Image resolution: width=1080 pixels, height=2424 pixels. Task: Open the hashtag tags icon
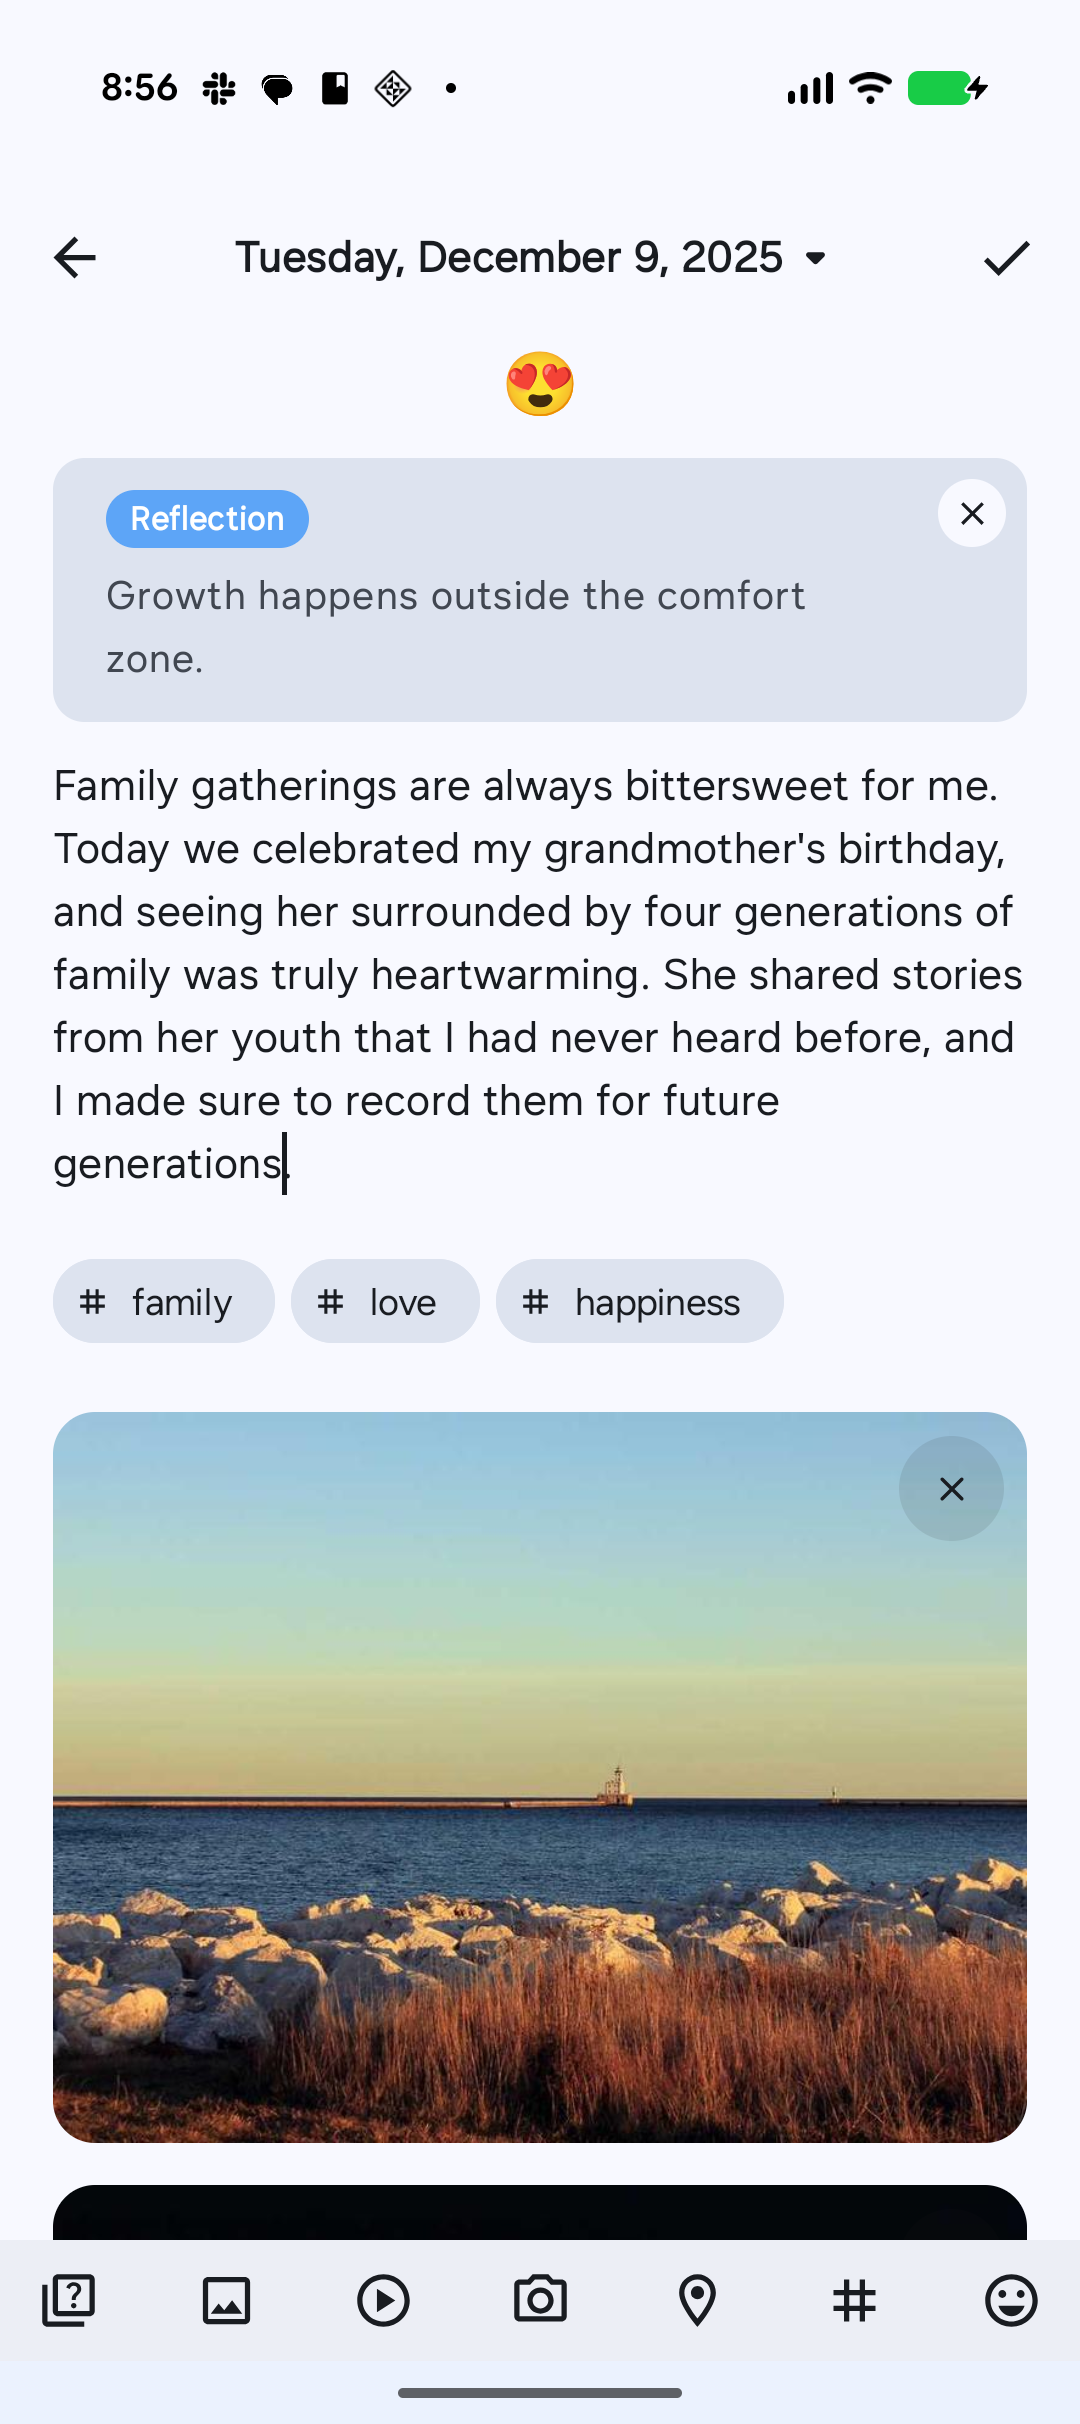tap(854, 2300)
